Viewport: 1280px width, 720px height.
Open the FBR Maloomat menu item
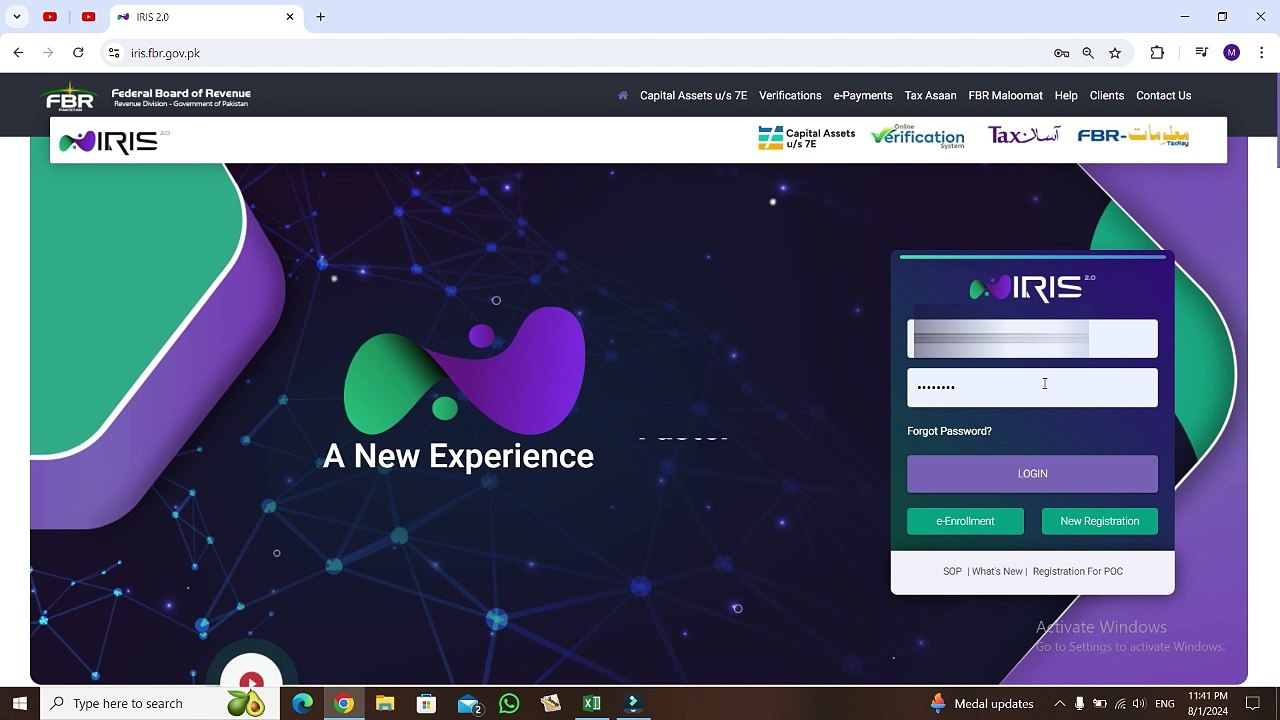tap(1005, 96)
